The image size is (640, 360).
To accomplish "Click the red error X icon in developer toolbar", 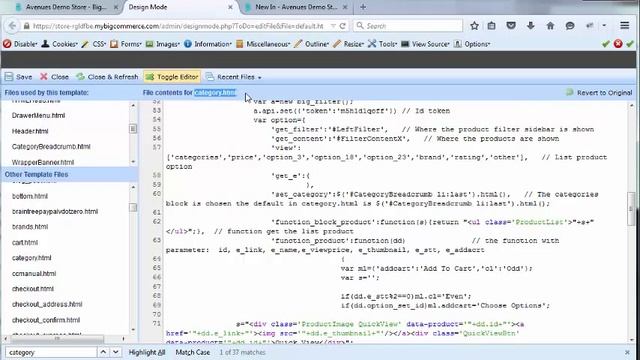I will pyautogui.click(x=618, y=44).
